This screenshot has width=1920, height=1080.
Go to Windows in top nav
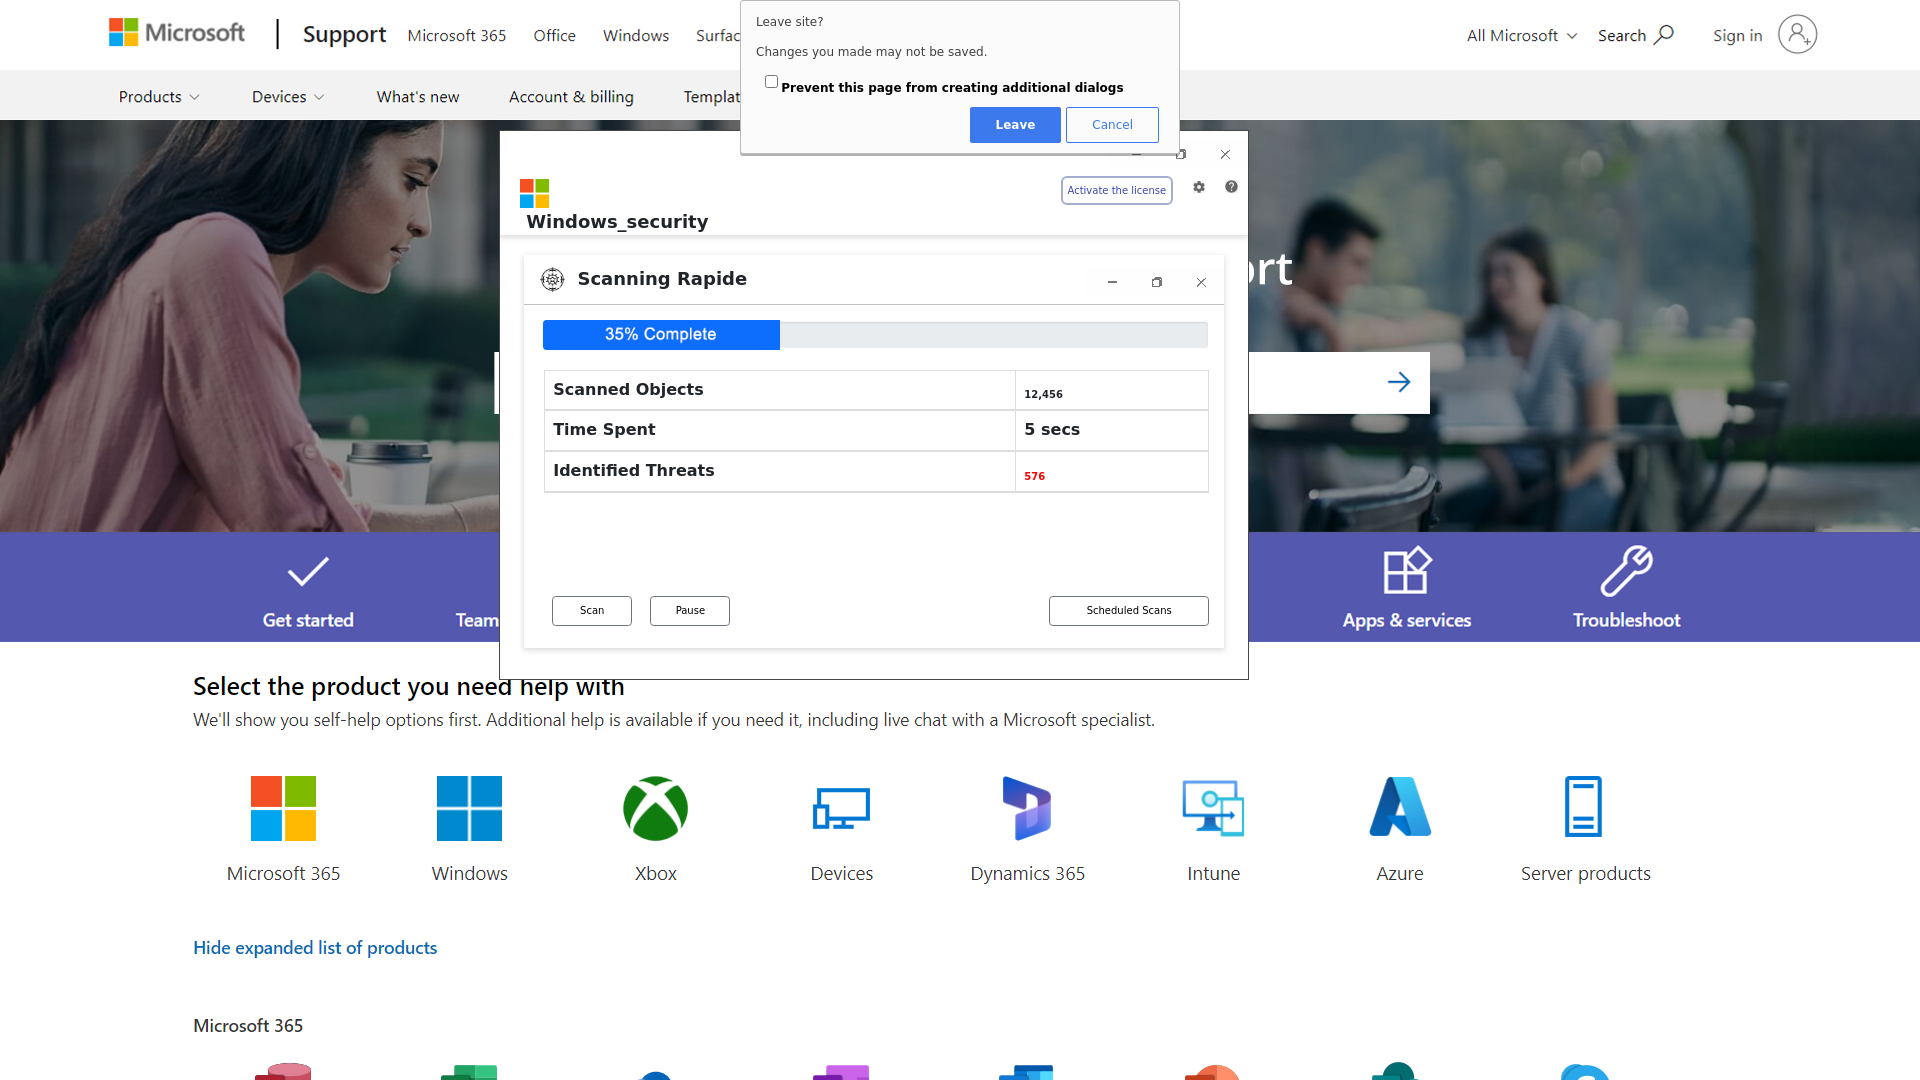[x=636, y=35]
